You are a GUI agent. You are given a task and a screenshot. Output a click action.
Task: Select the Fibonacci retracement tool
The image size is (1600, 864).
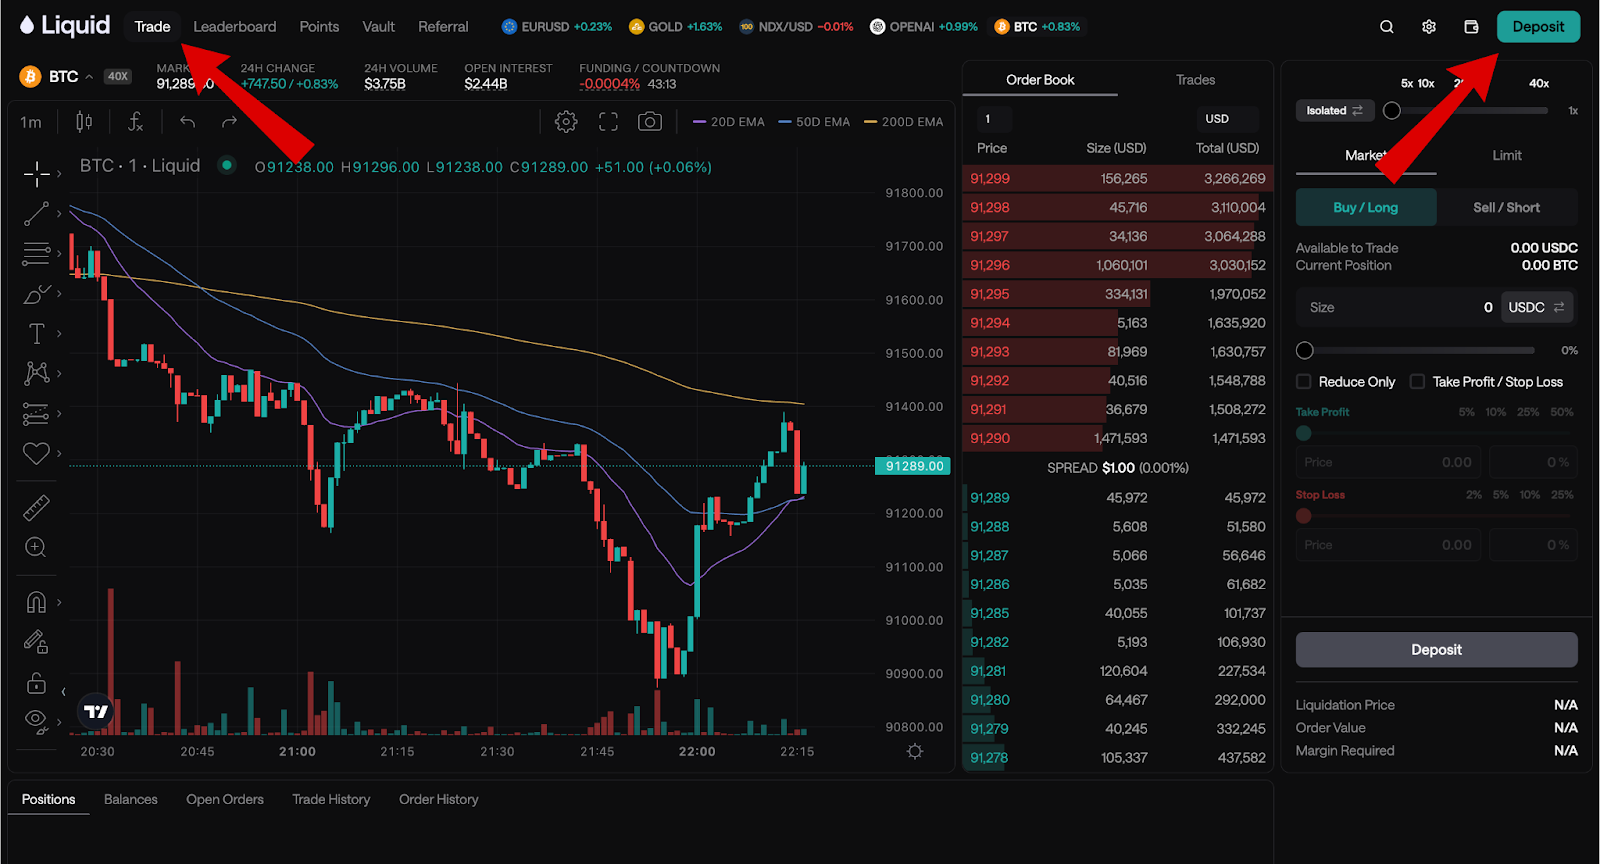pyautogui.click(x=36, y=253)
